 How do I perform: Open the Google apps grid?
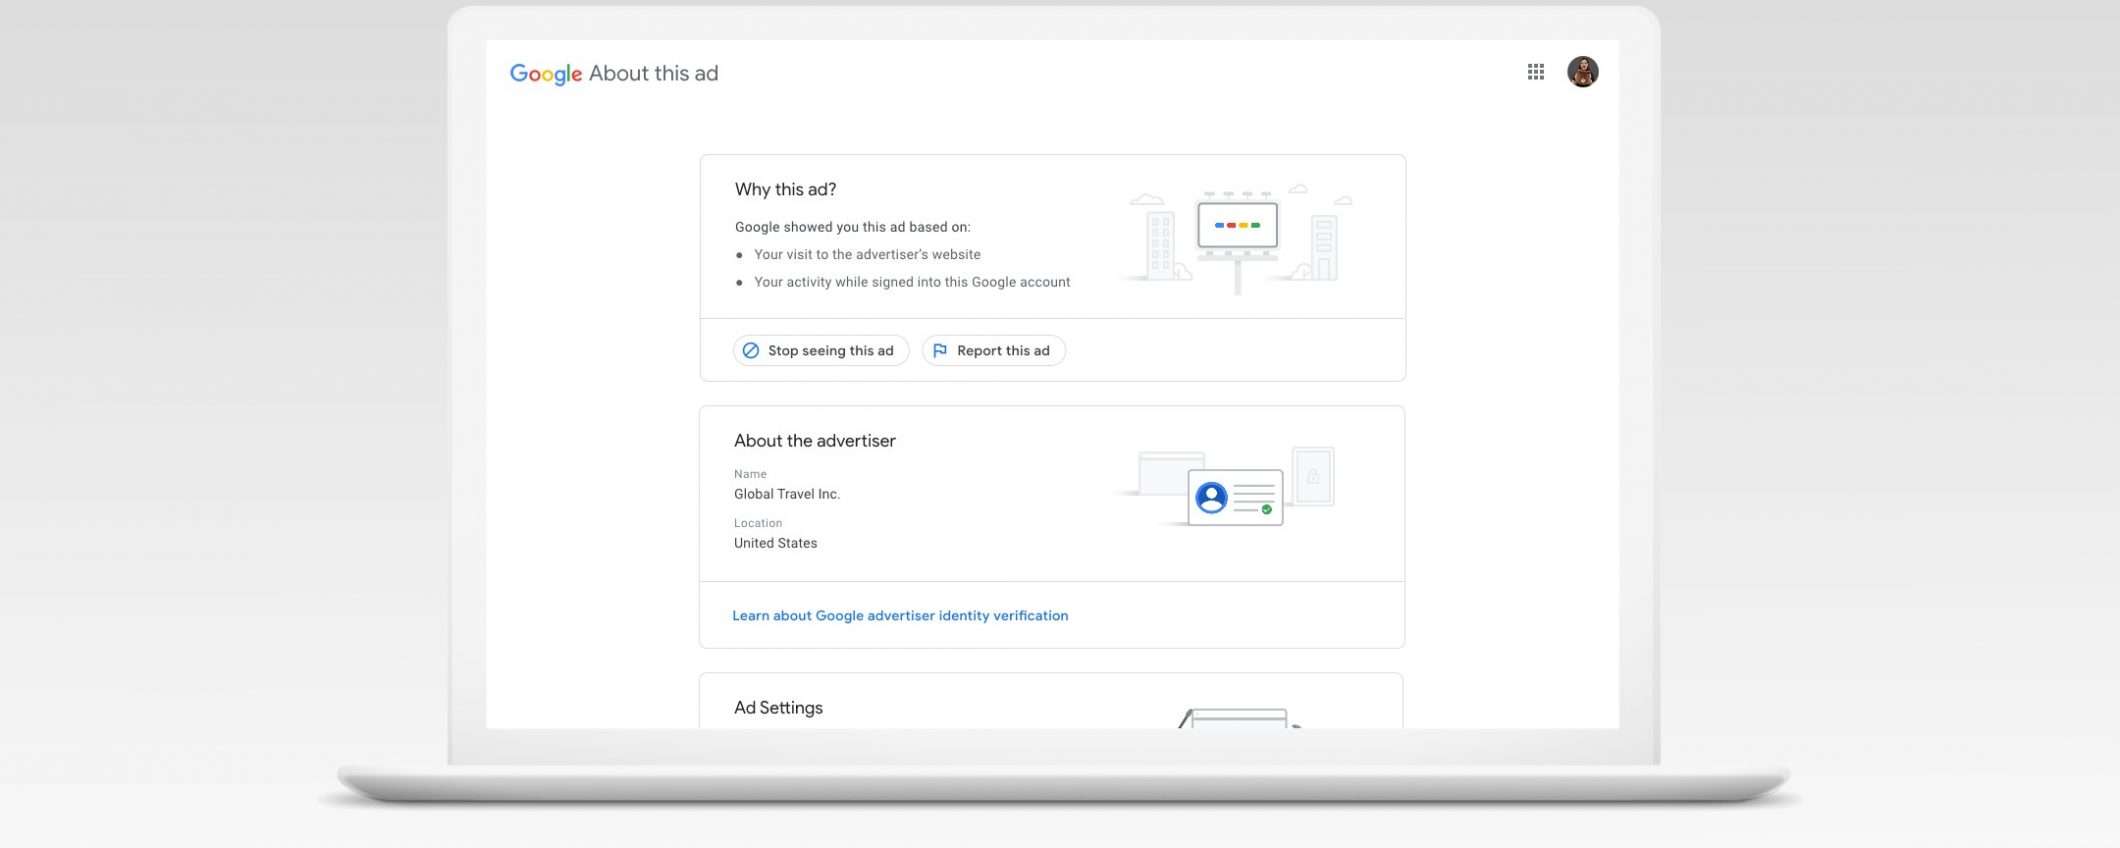[1536, 72]
